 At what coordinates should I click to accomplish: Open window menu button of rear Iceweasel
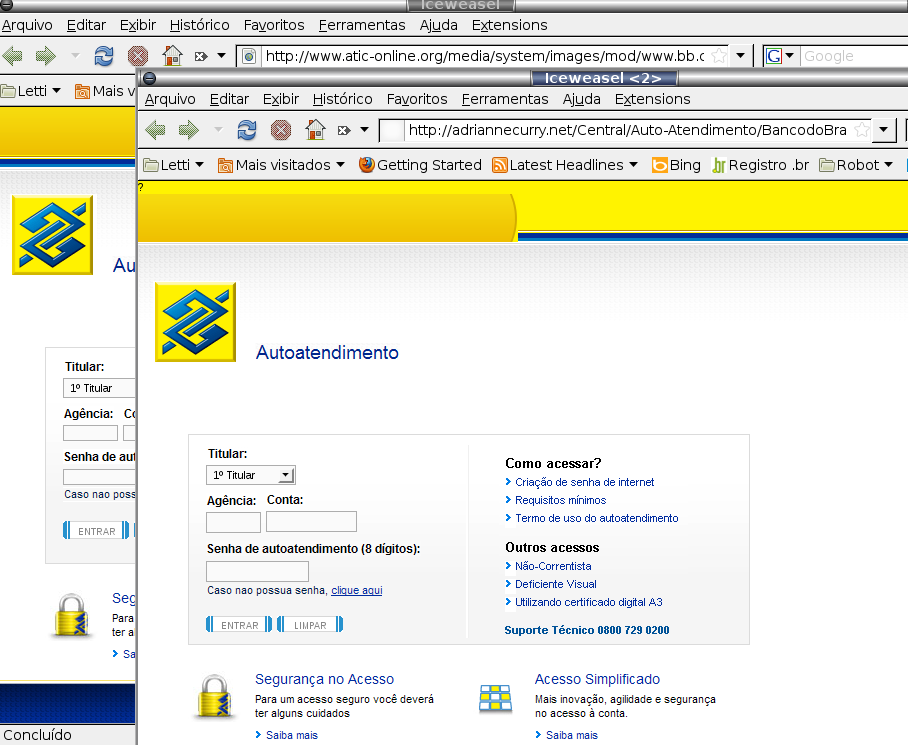[7, 5]
